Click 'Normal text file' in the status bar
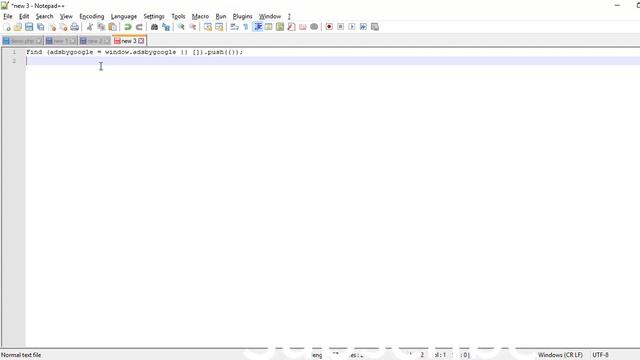 pos(21,355)
